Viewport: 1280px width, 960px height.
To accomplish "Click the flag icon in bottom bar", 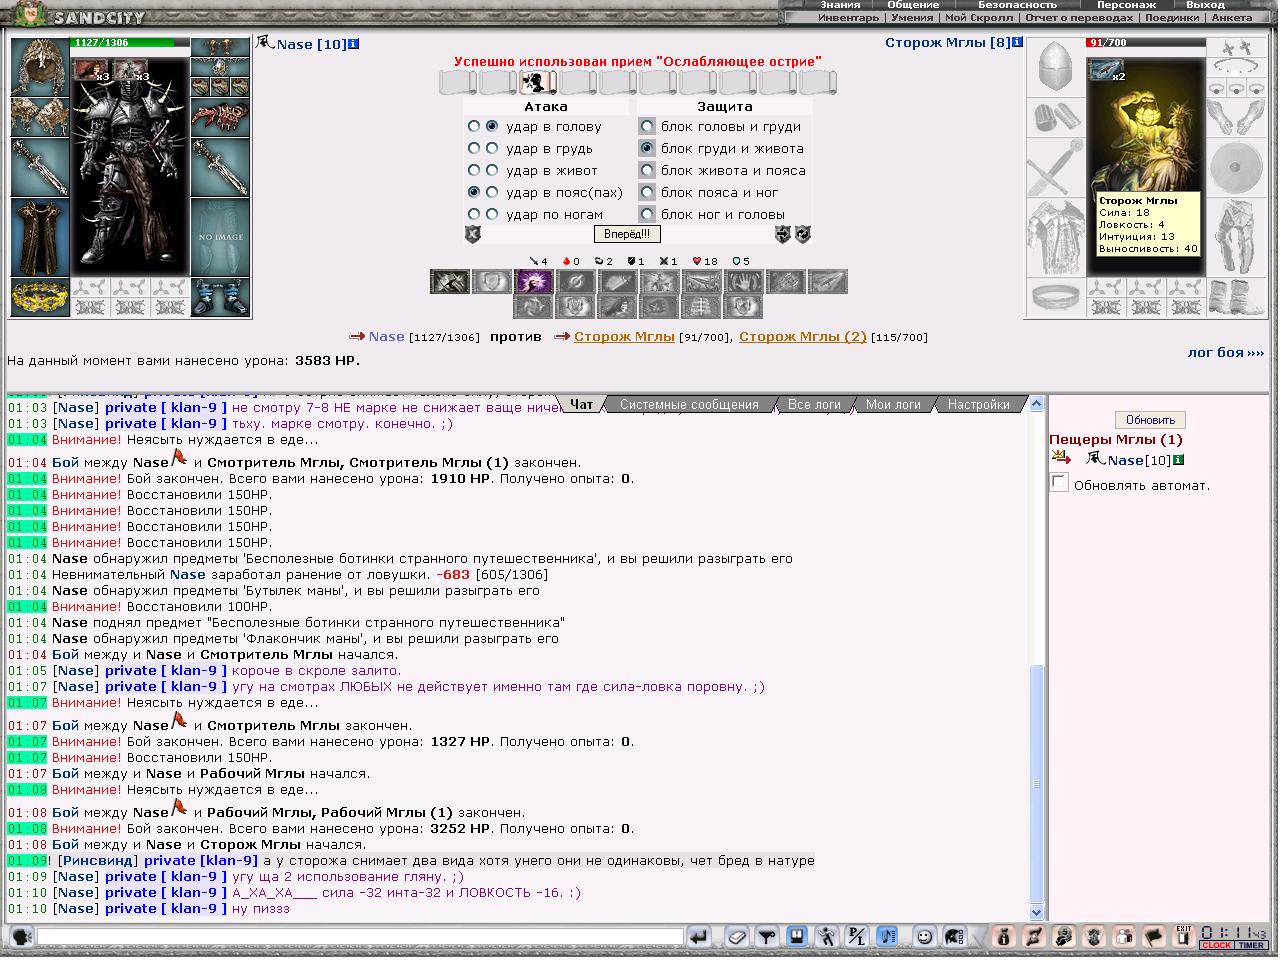I will pos(1154,937).
